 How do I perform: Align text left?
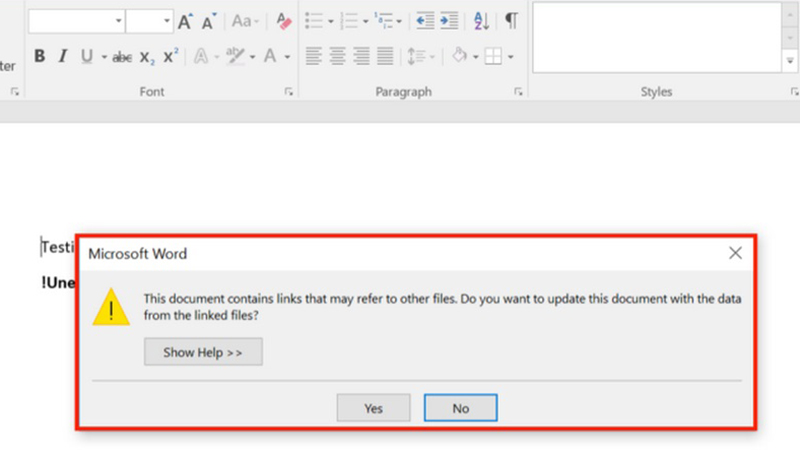point(313,56)
